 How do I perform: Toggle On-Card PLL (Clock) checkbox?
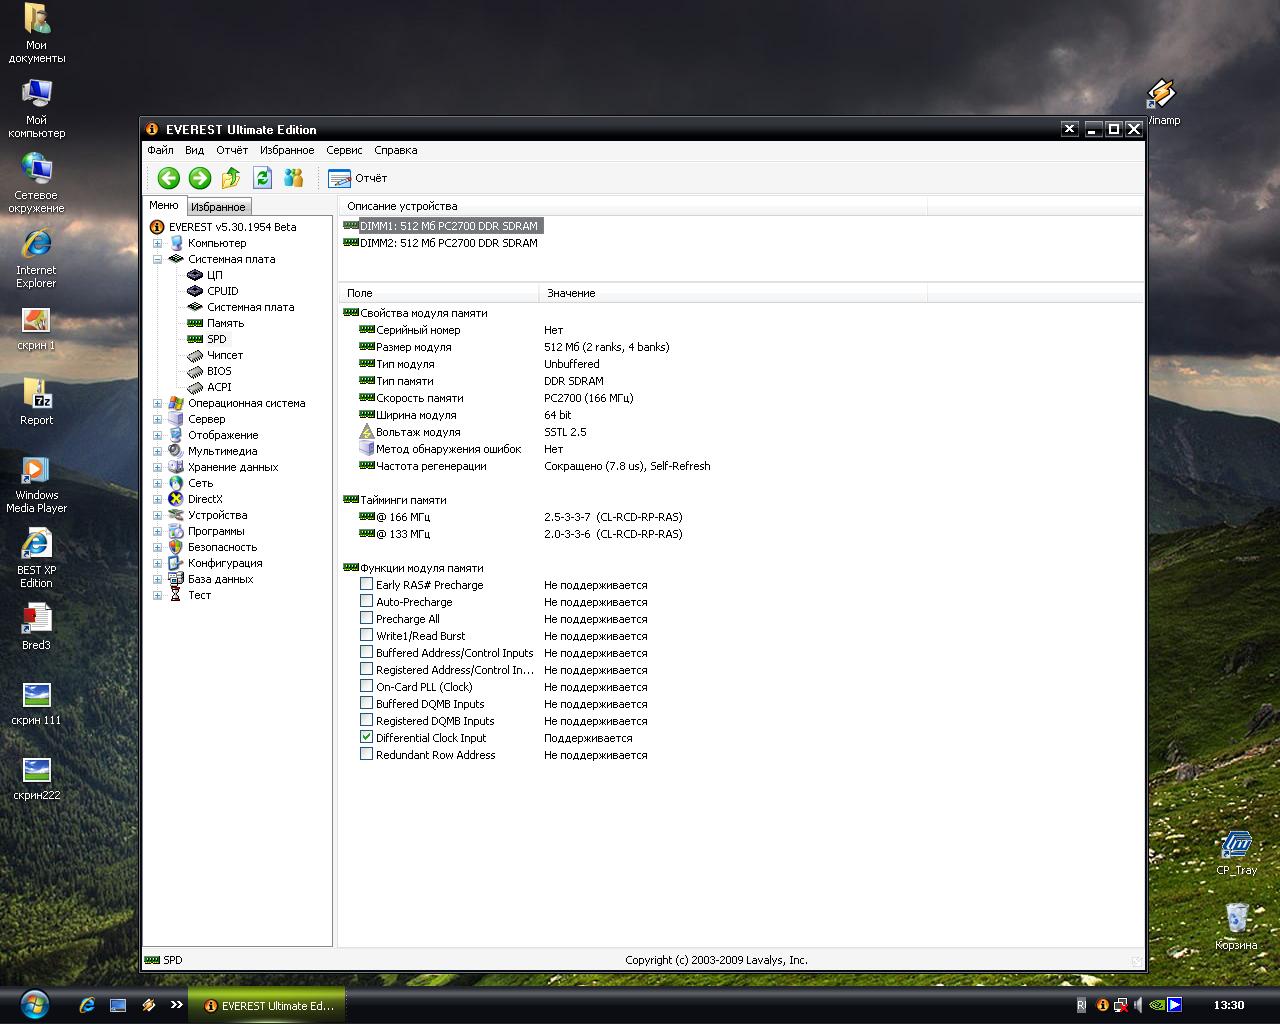pos(366,686)
